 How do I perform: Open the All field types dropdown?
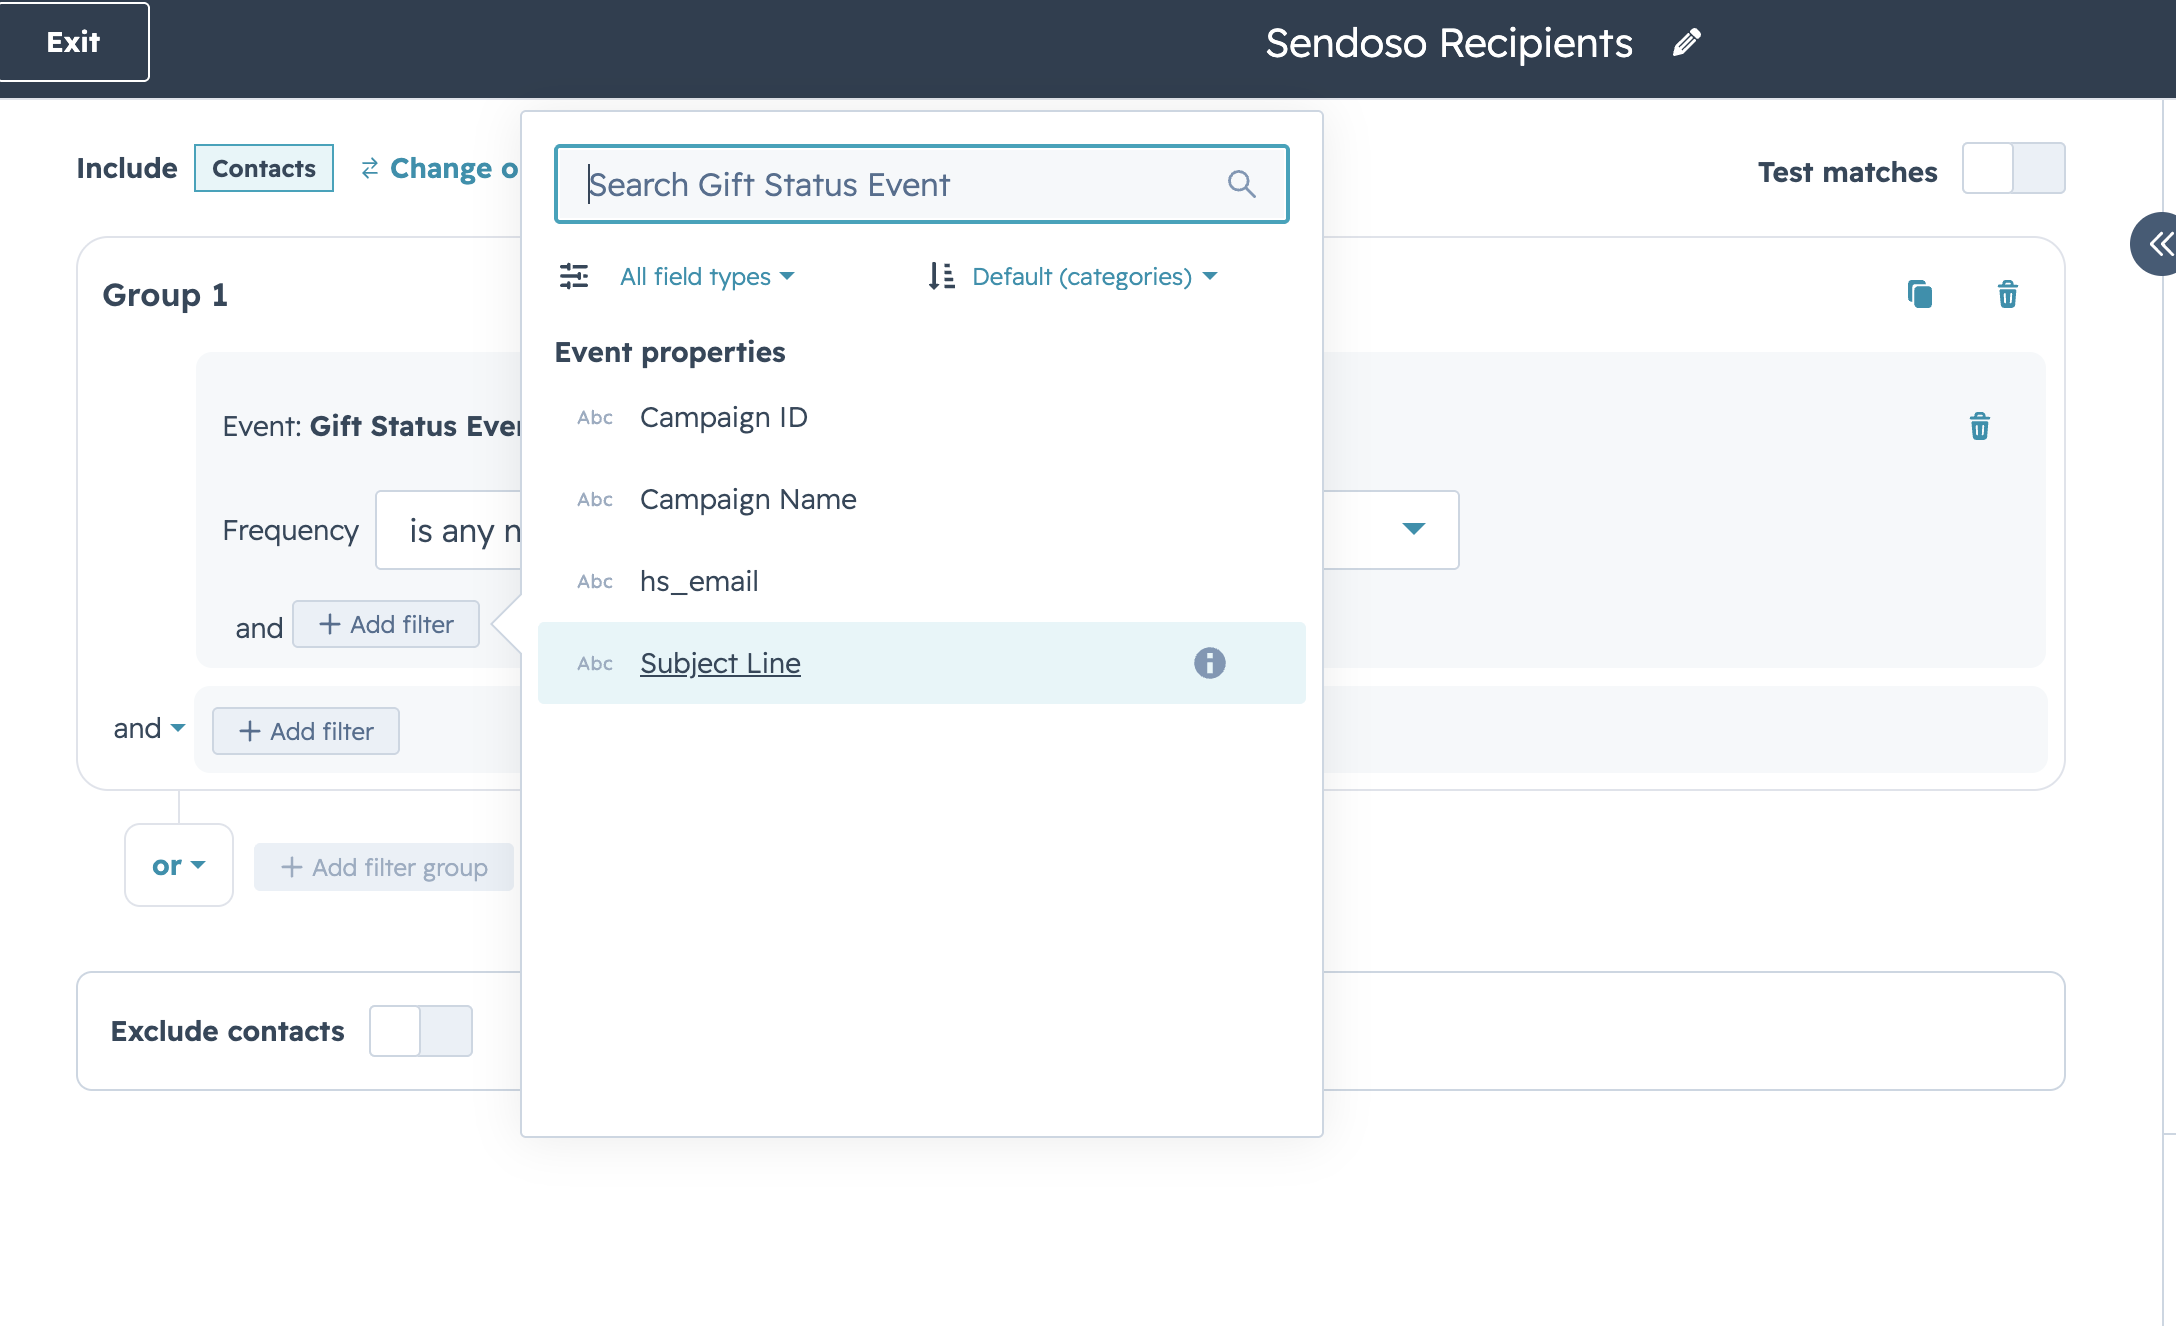pyautogui.click(x=707, y=277)
